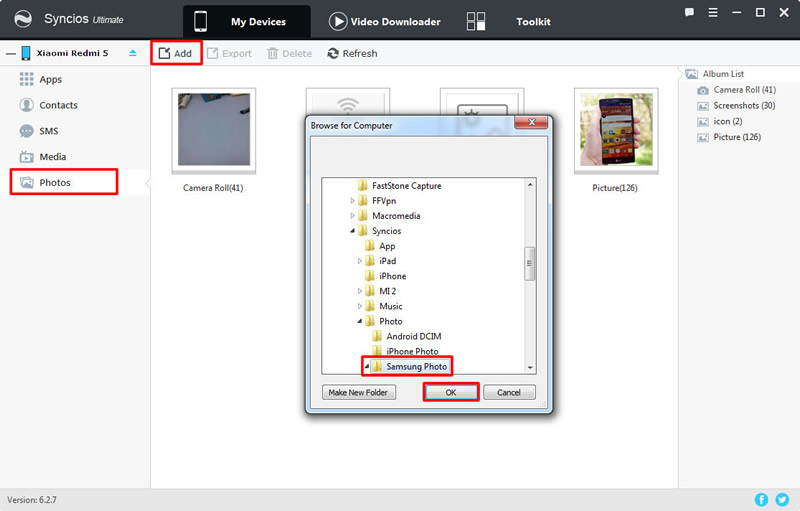This screenshot has width=800, height=511.
Task: Select Screenshots (30) in Album List
Action: tap(737, 106)
